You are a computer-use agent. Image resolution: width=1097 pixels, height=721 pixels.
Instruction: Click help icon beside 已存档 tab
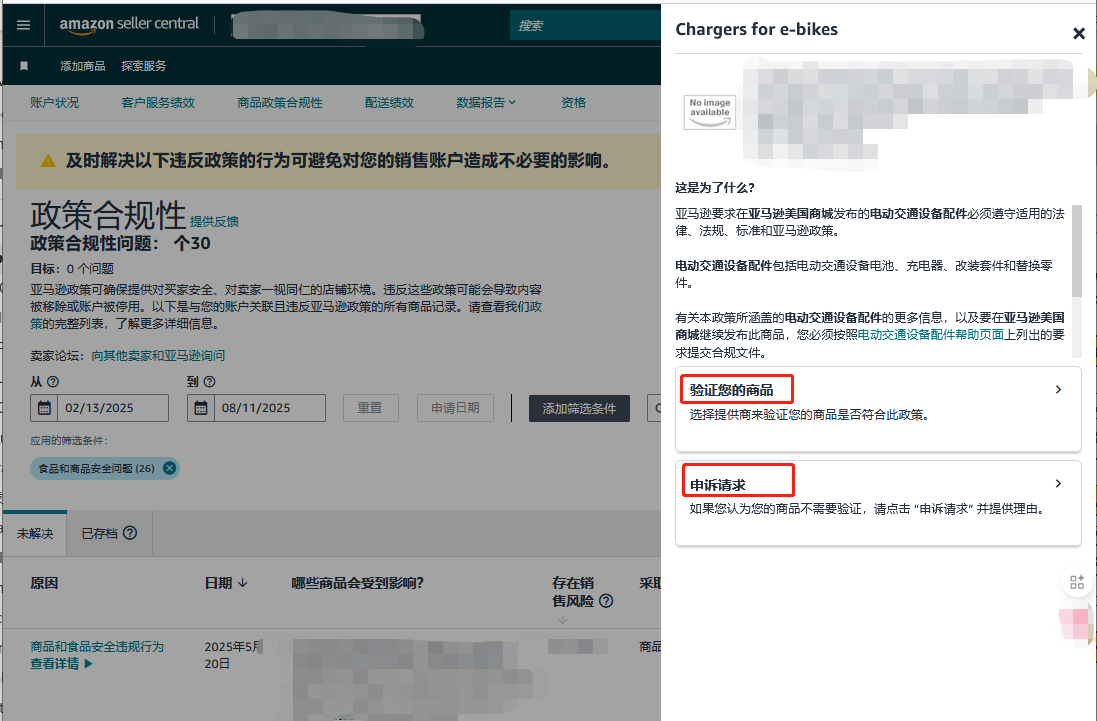coord(130,533)
